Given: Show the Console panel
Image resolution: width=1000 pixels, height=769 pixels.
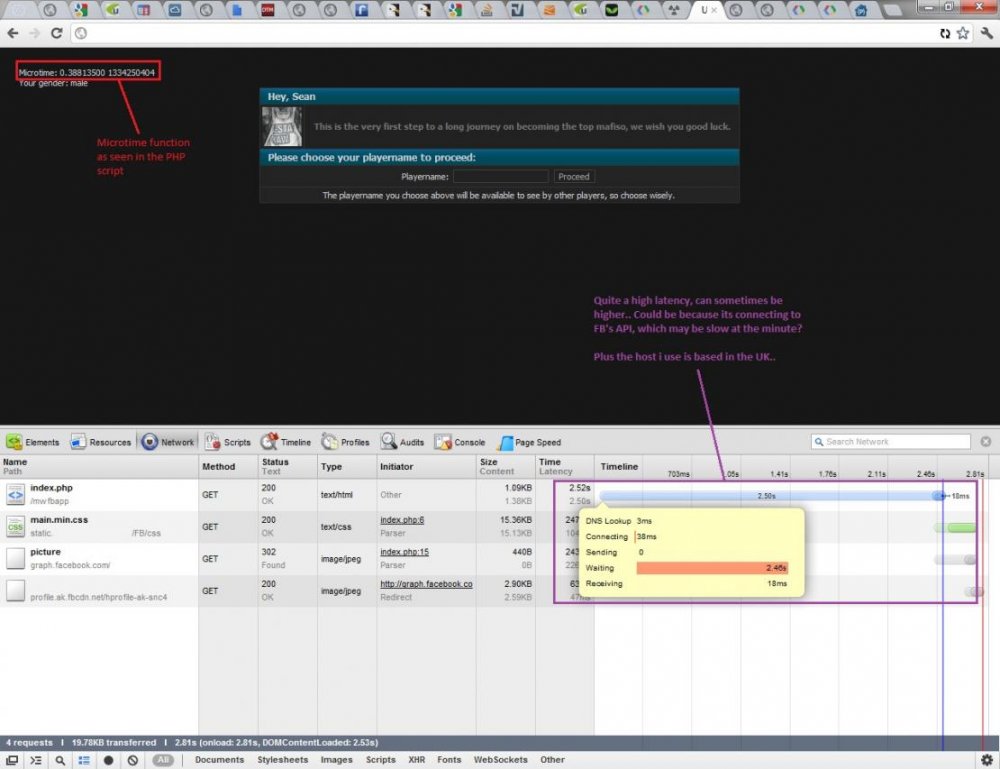Looking at the screenshot, I should [x=460, y=442].
